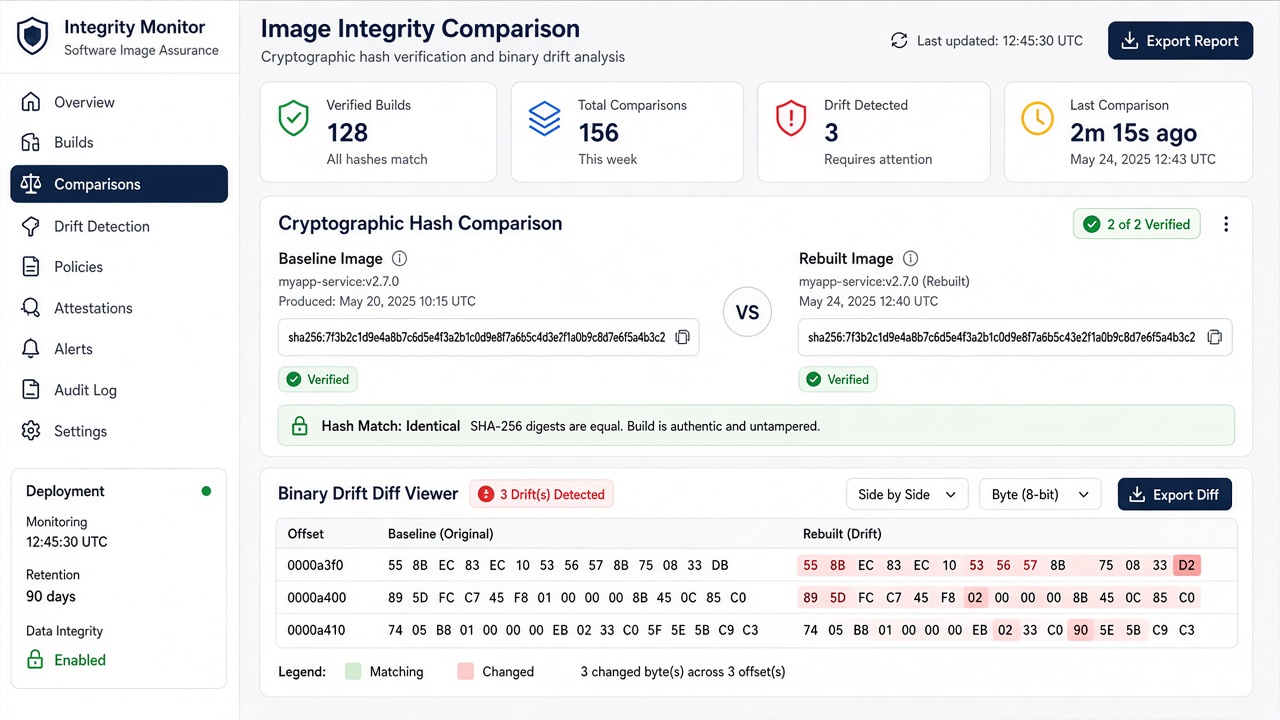Click '3 changed byte(s) across 3 offset(s)' text
The image size is (1280, 720).
pyautogui.click(x=683, y=671)
